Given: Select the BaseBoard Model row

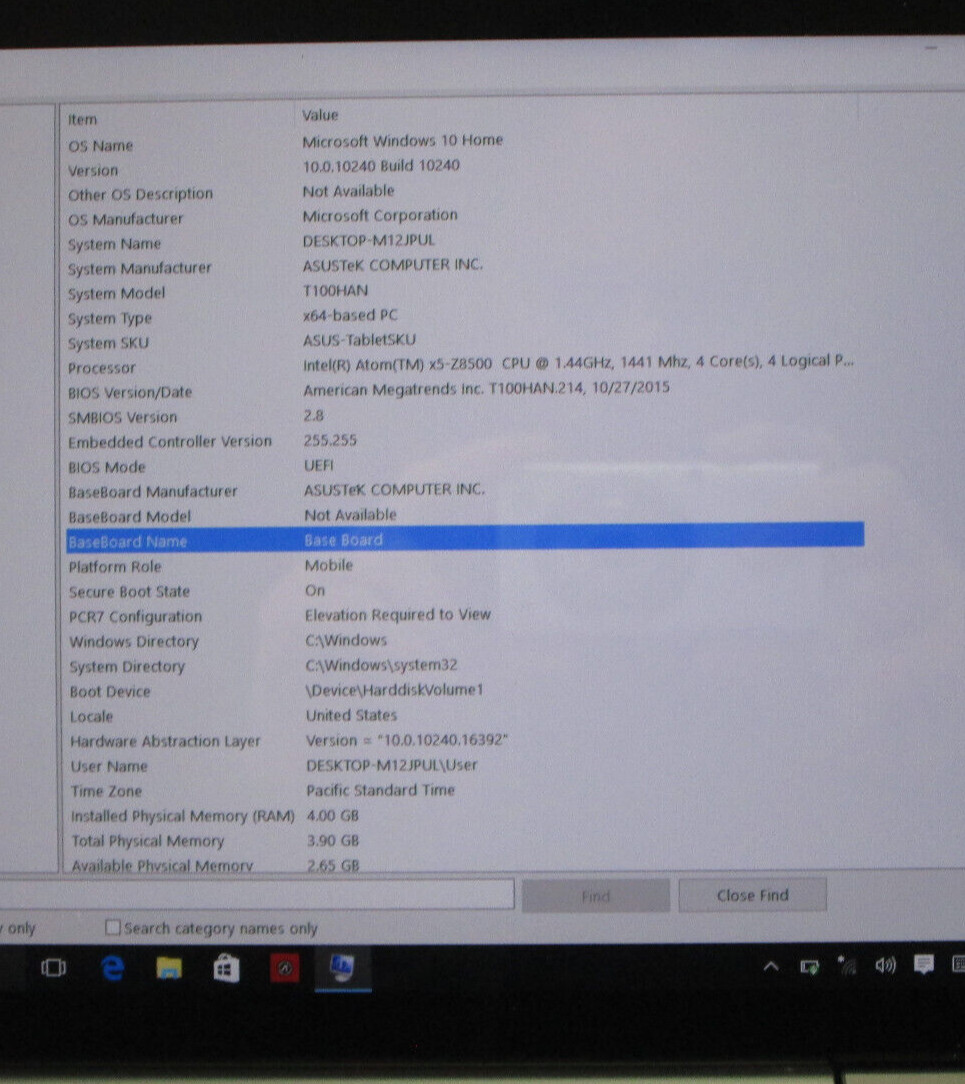Looking at the screenshot, I should (x=463, y=516).
